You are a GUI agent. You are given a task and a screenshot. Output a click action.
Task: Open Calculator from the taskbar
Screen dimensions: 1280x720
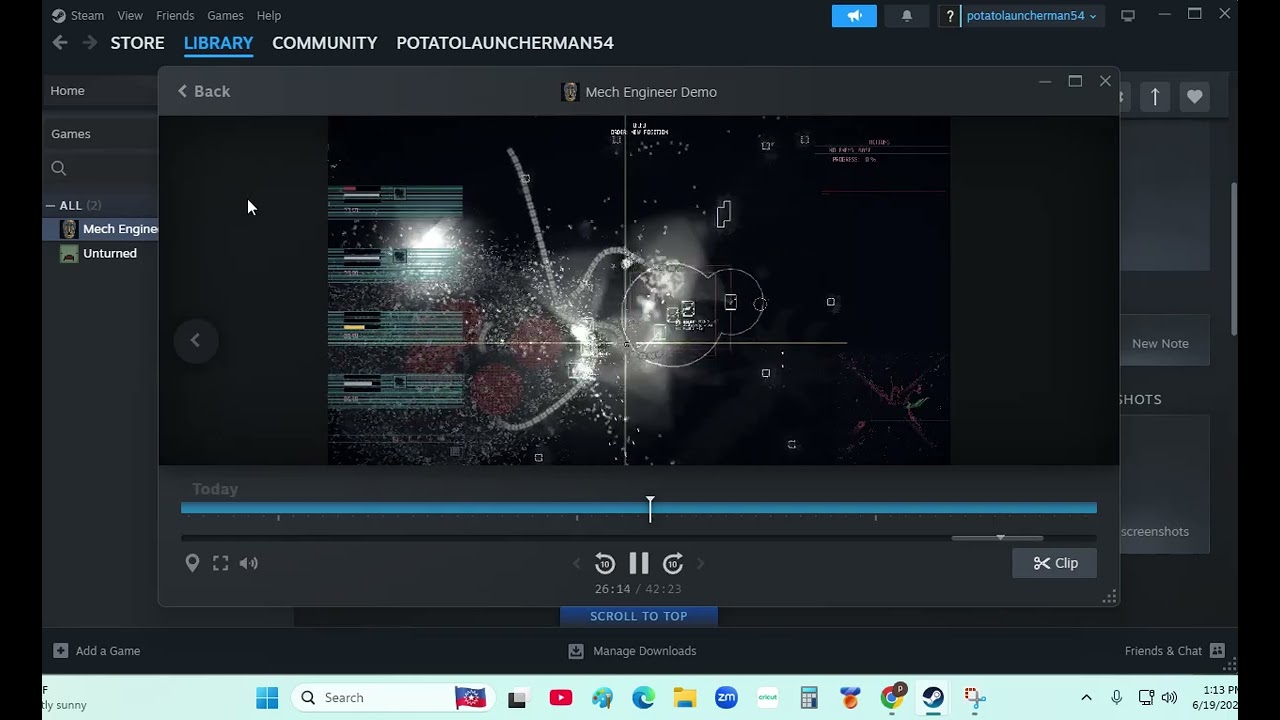809,698
